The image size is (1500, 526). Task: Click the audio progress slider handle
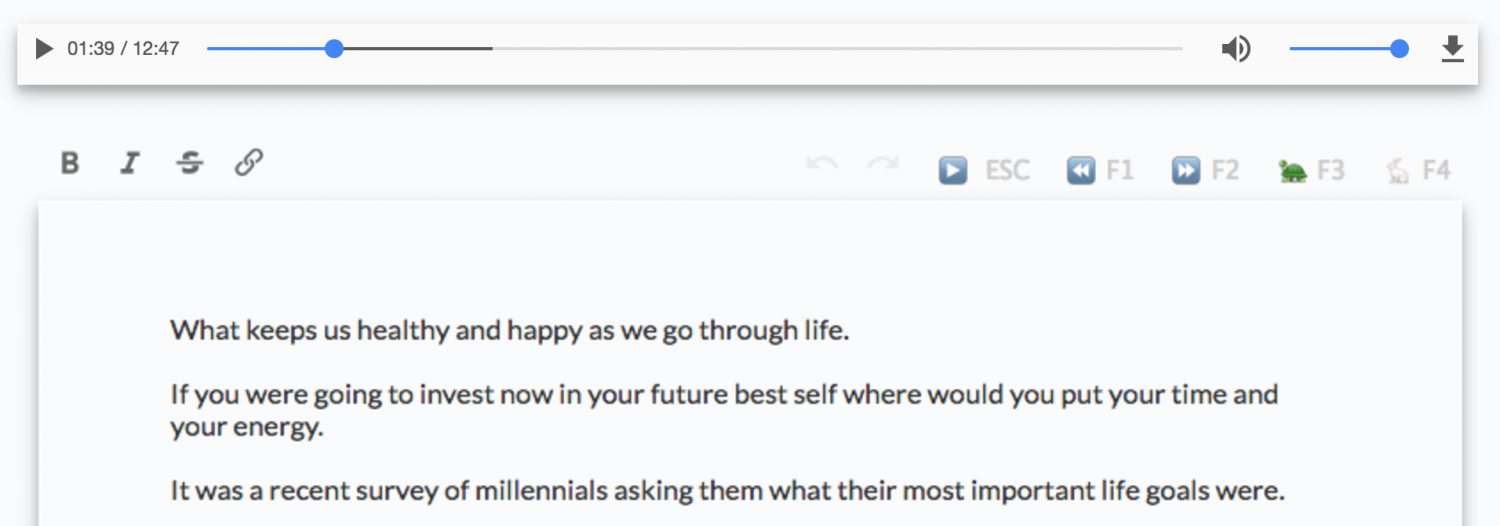pos(334,48)
